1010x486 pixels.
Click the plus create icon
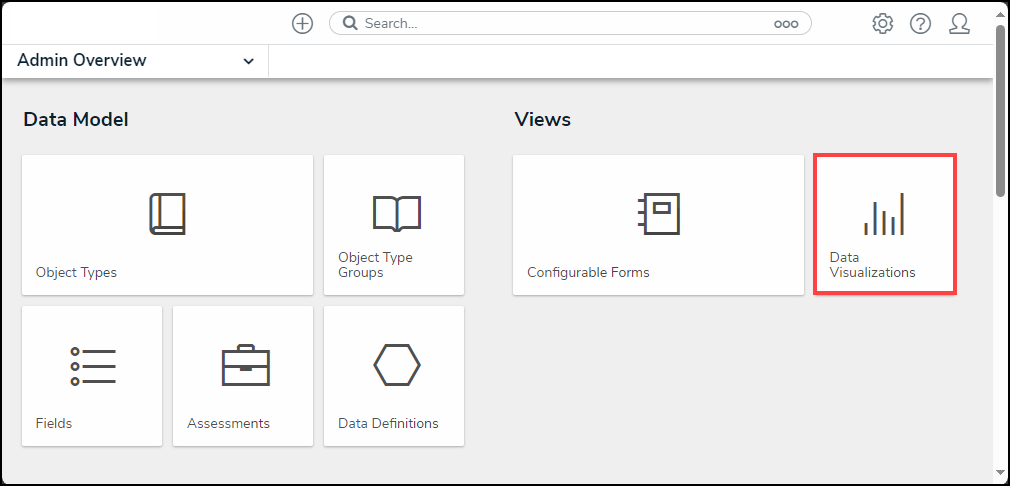pyautogui.click(x=302, y=24)
